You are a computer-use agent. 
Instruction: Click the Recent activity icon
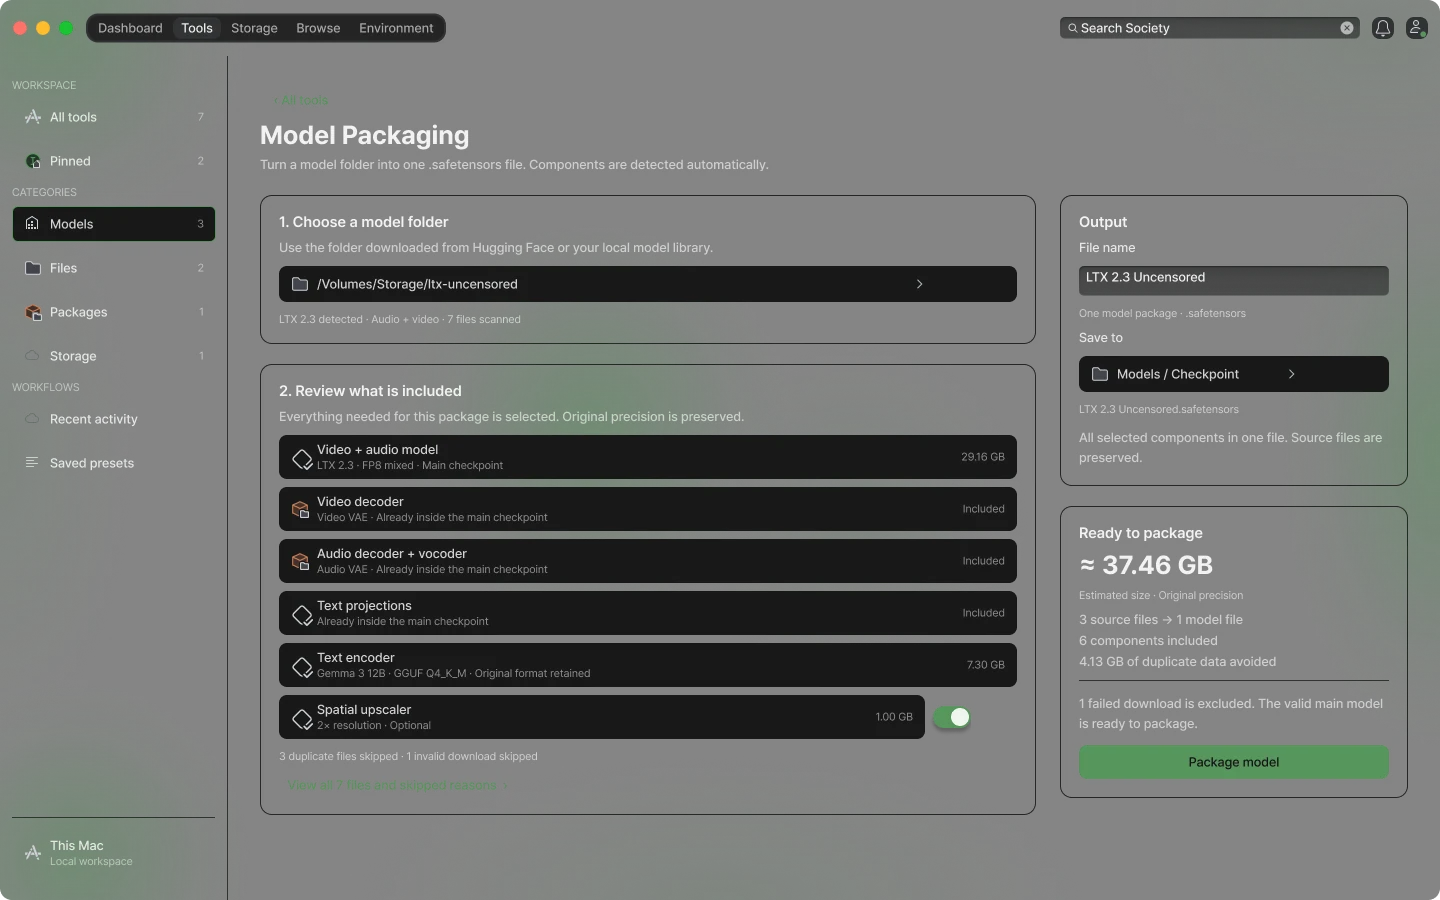click(x=33, y=419)
